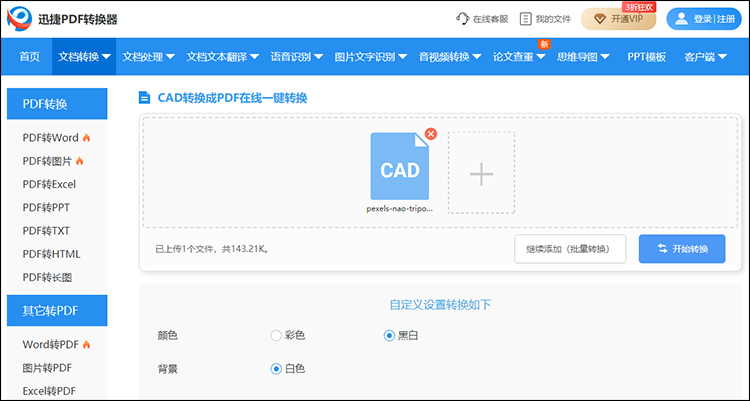Screen dimensions: 750x401
Task: Go to 首页 in navigation bar
Action: pos(30,57)
